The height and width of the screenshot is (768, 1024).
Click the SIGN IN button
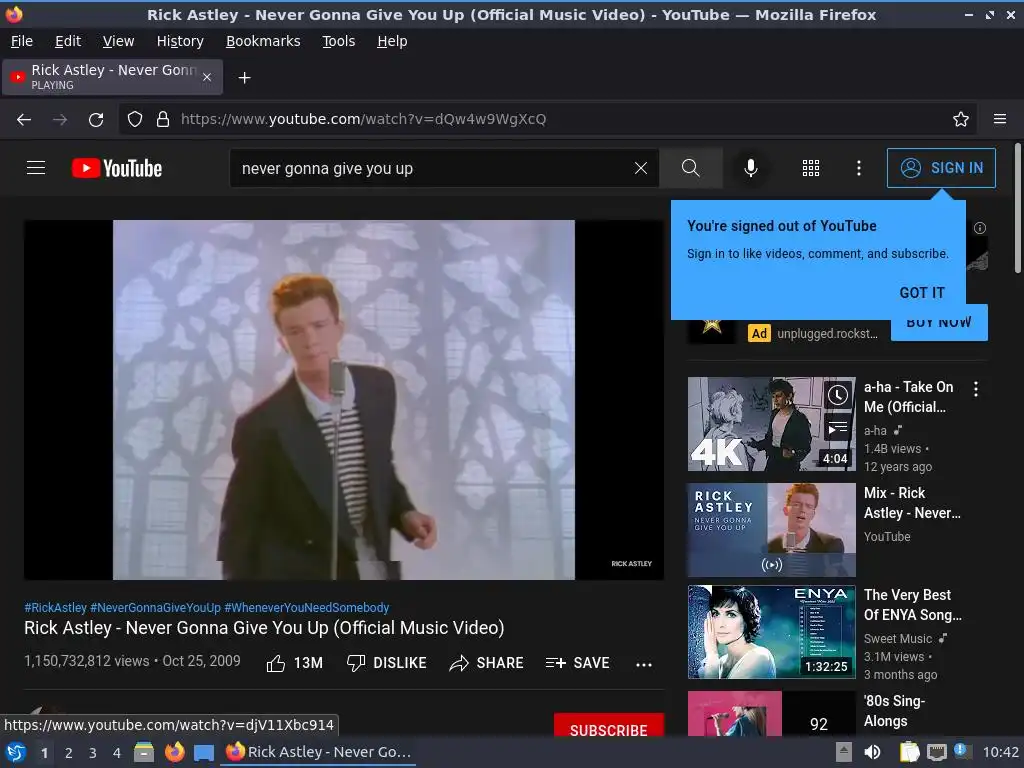click(941, 168)
